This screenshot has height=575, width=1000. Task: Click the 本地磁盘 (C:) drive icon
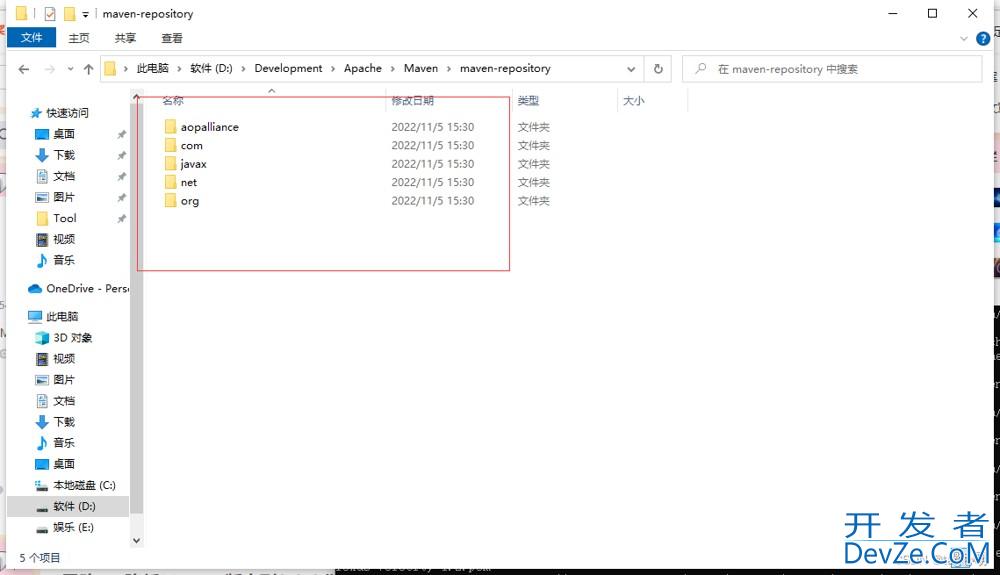click(42, 486)
